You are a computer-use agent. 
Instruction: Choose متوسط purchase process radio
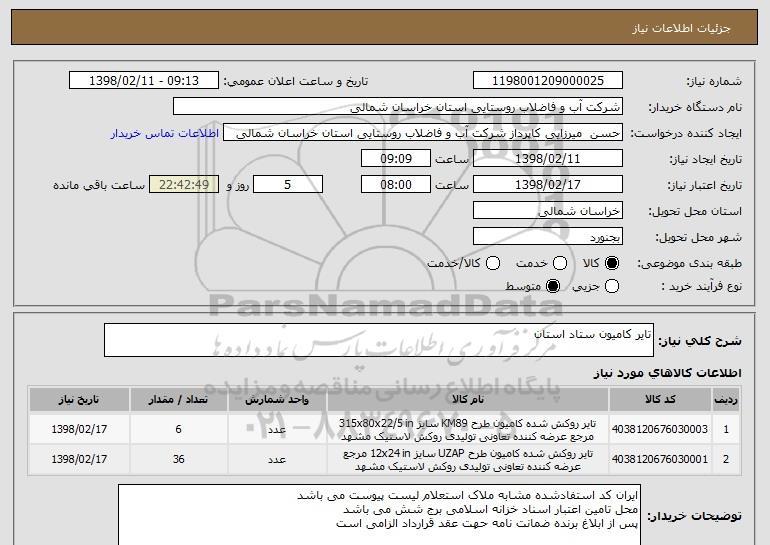(x=552, y=286)
